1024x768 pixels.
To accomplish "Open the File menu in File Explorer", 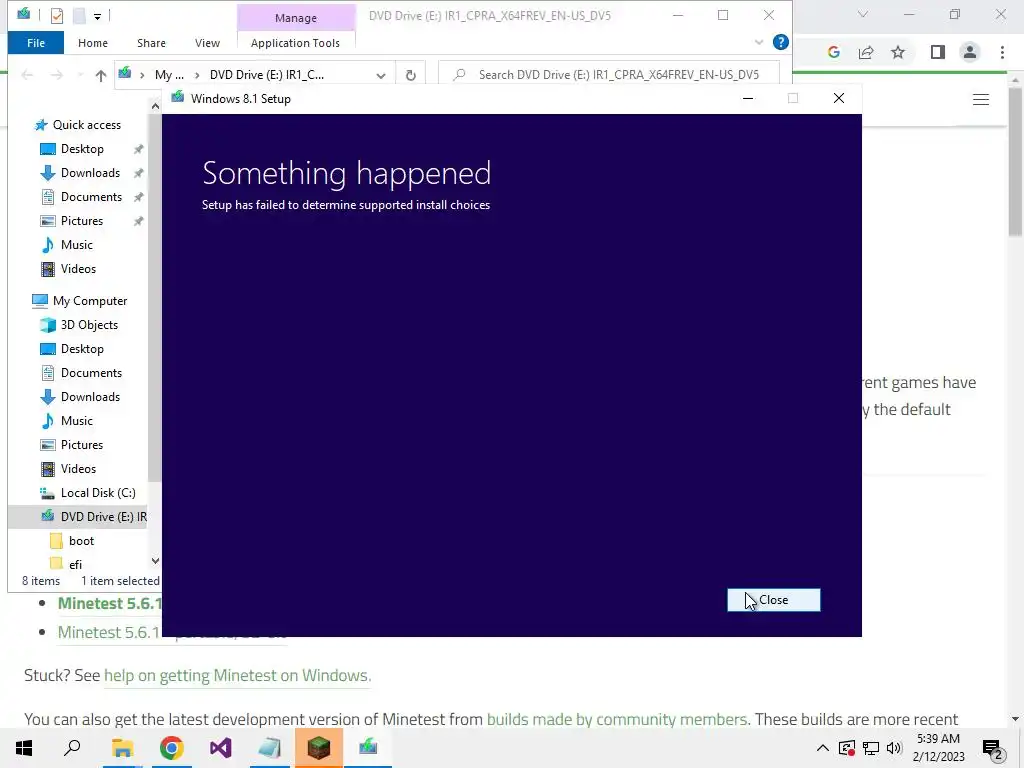I will 36,43.
